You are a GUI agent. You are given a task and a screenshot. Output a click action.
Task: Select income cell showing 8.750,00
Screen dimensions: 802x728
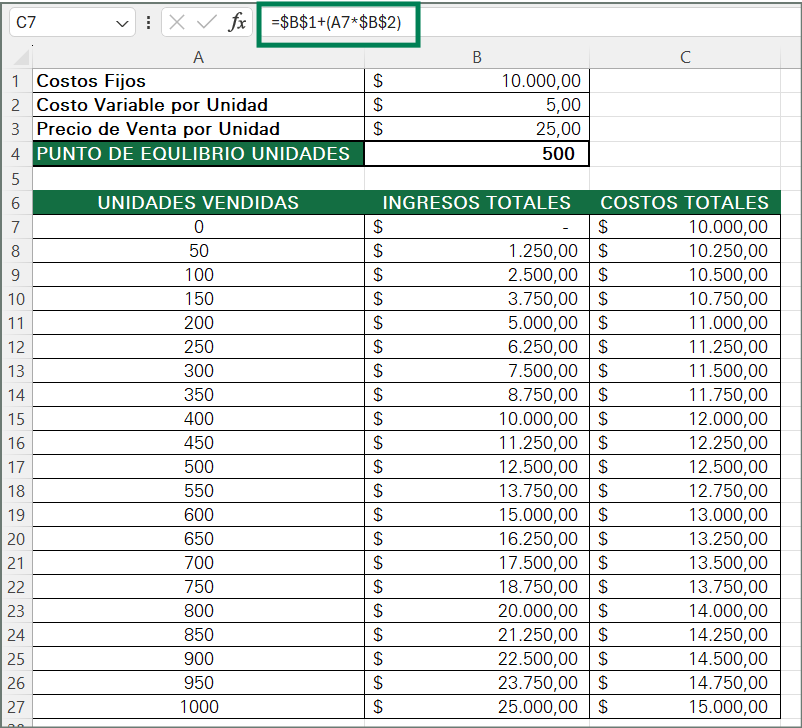click(477, 395)
